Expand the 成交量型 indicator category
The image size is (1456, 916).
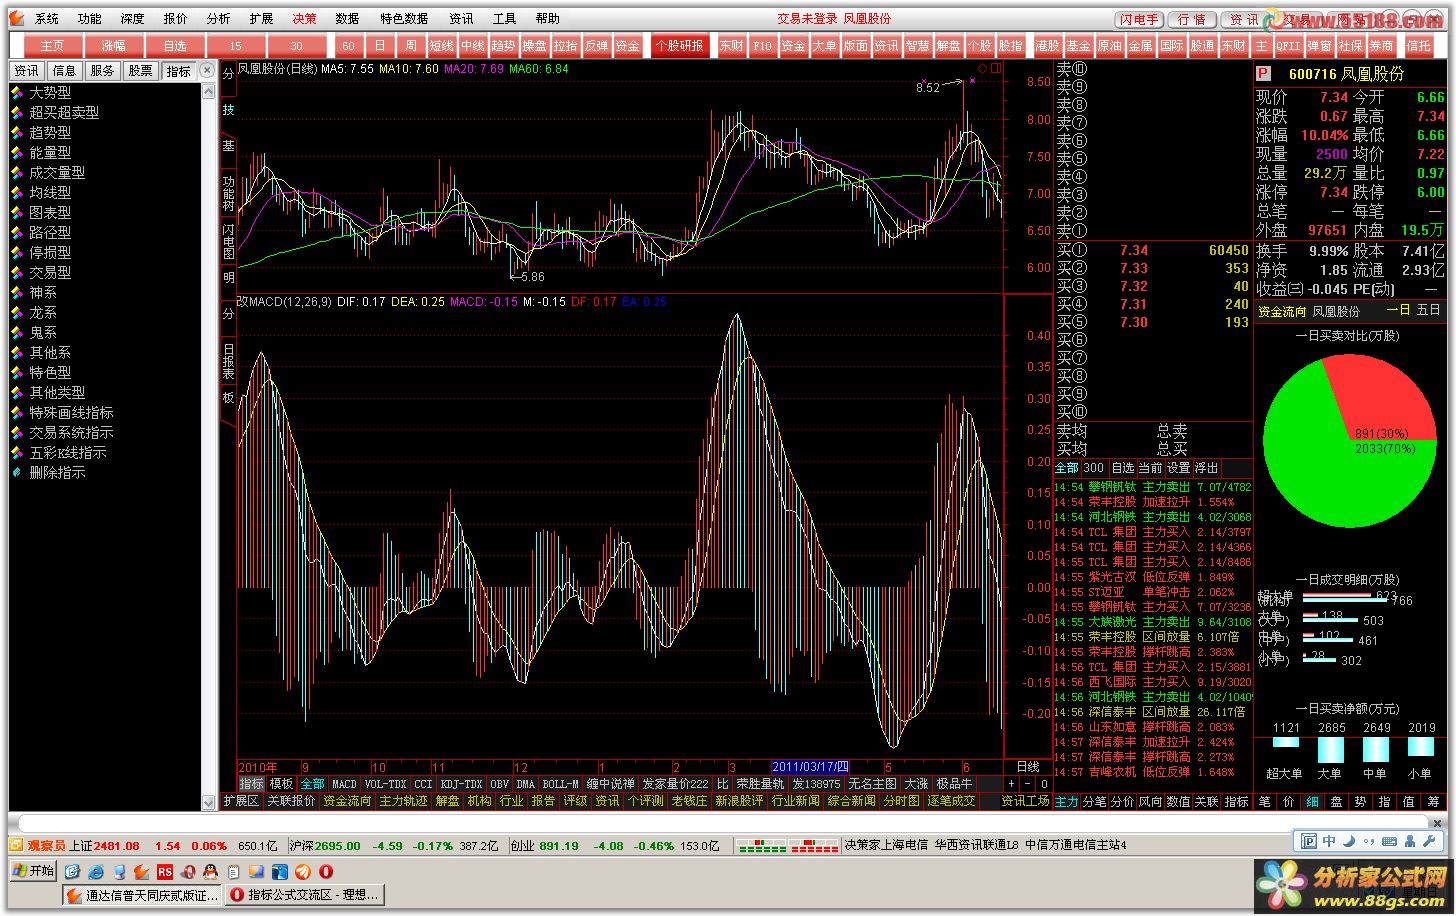(x=57, y=172)
